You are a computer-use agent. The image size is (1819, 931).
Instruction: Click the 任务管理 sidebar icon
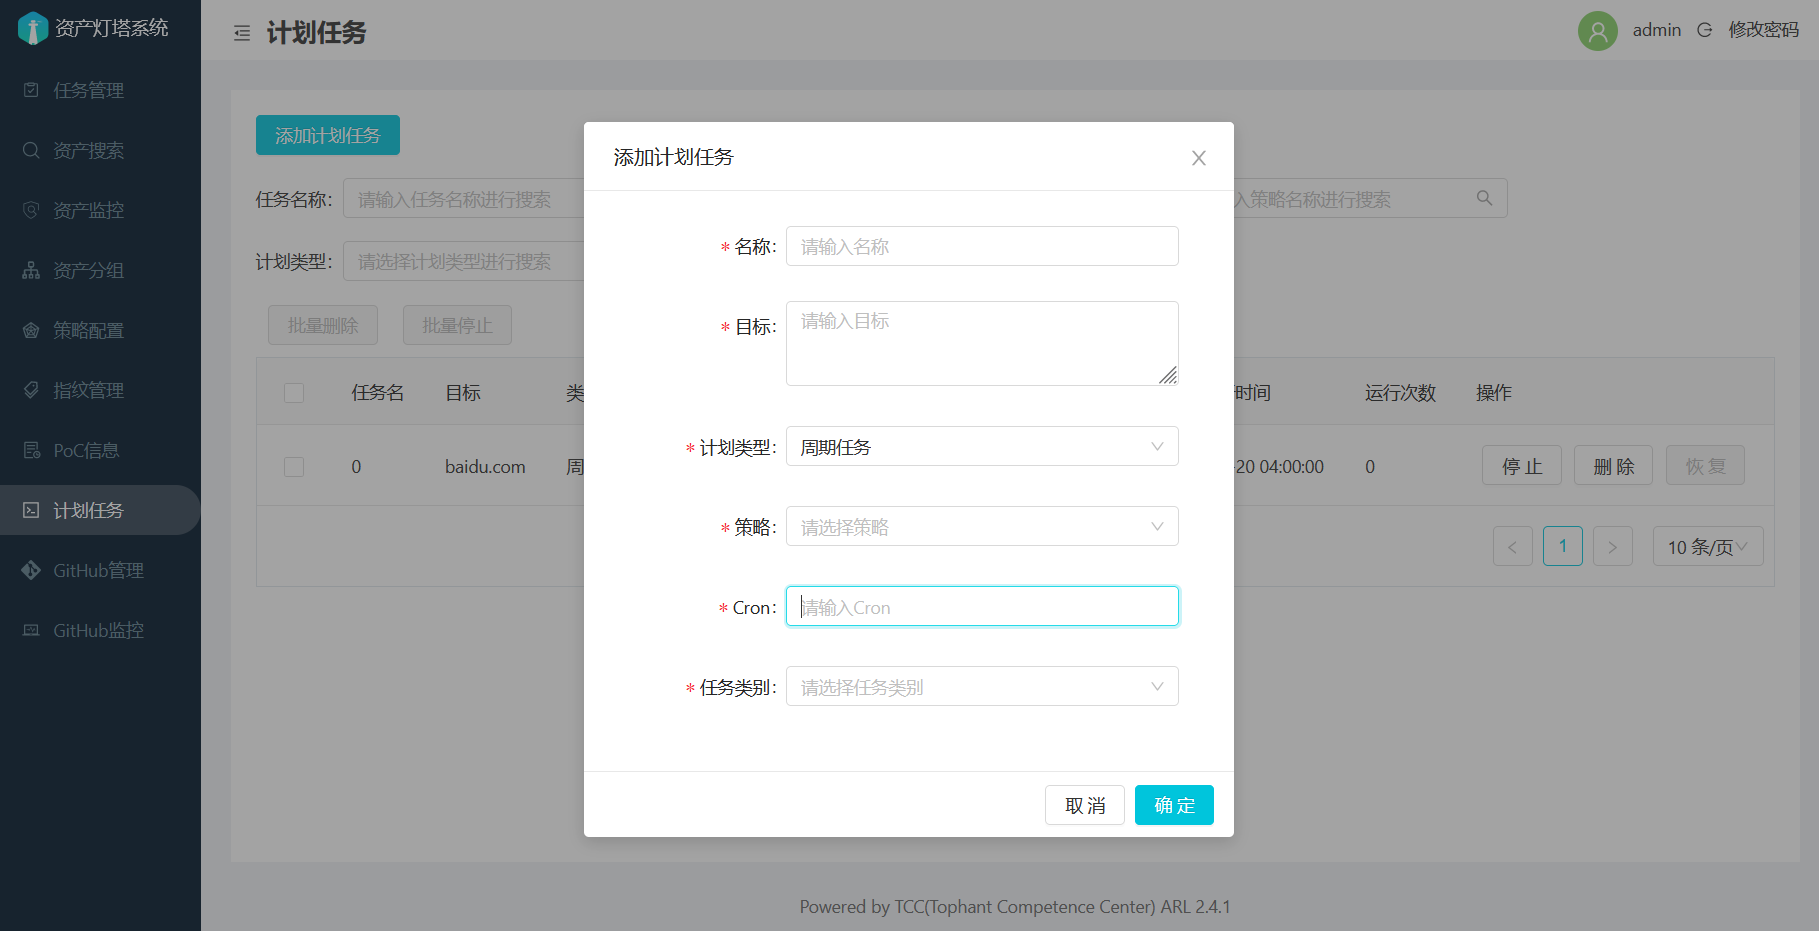click(31, 90)
